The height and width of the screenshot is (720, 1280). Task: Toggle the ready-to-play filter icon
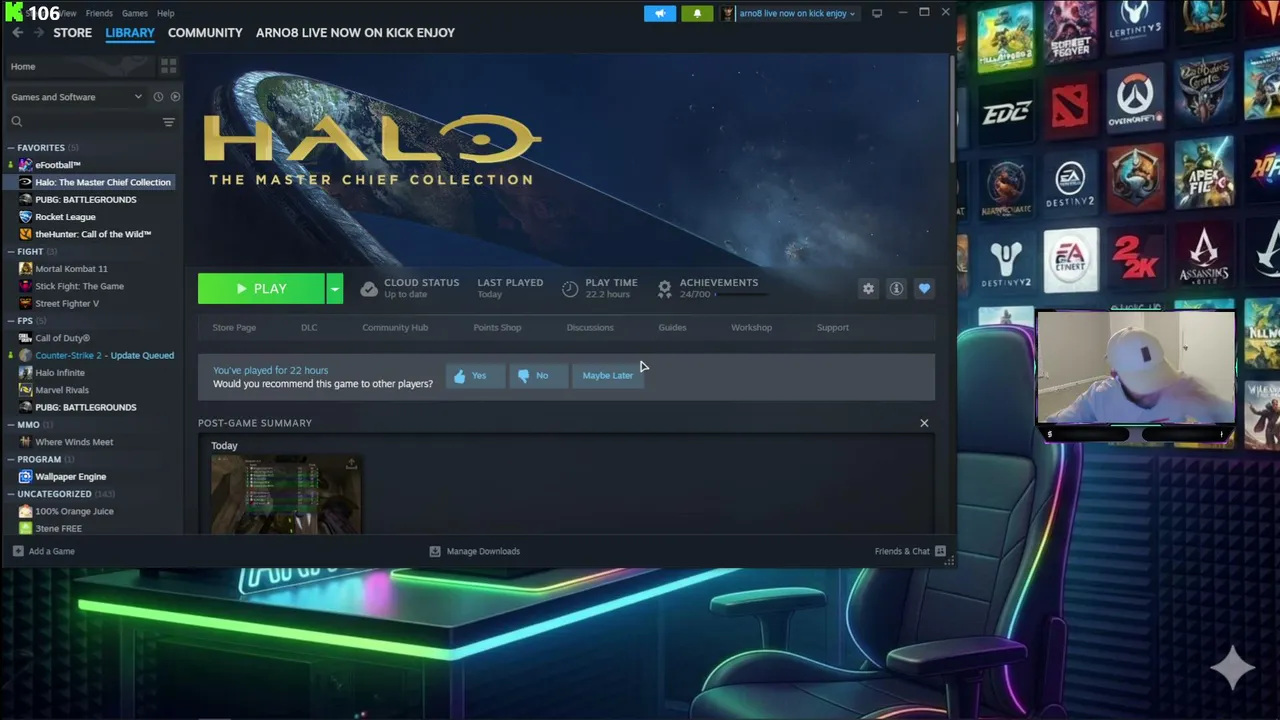point(175,97)
